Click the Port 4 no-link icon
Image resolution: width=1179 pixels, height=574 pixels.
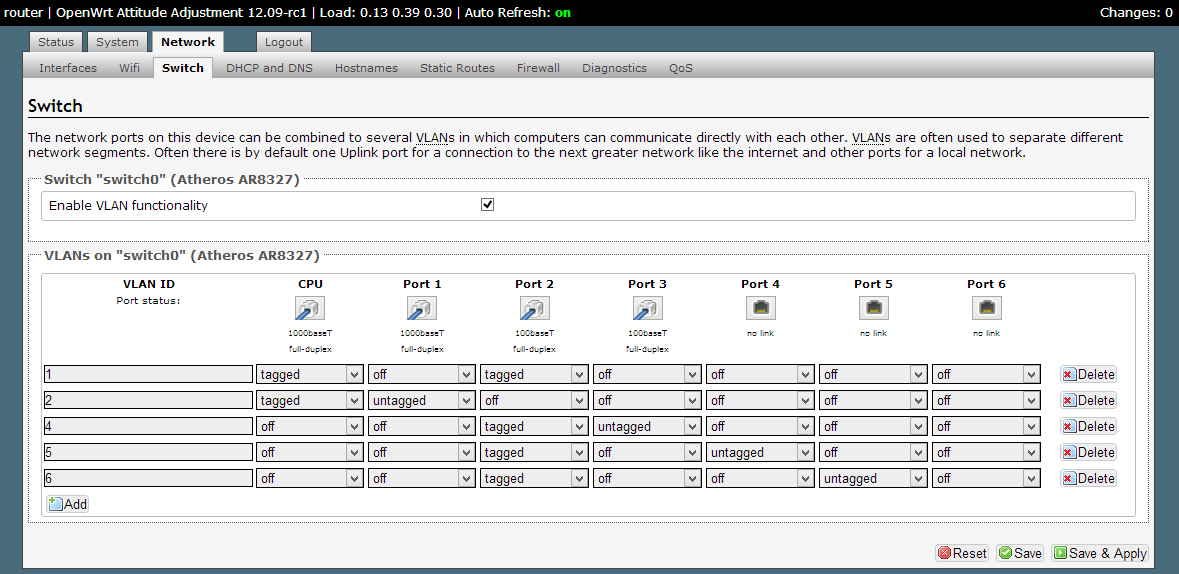(760, 308)
